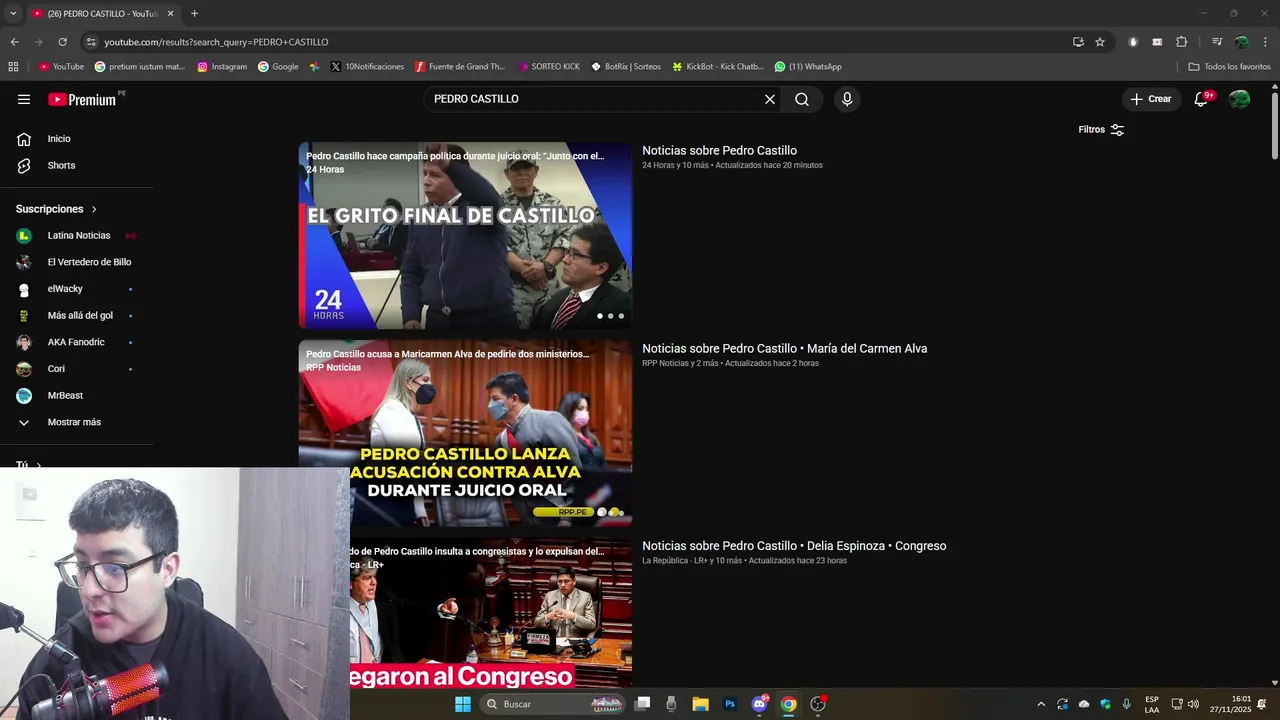Open the Filtros search filters
Image resolution: width=1280 pixels, height=720 pixels.
[1101, 130]
